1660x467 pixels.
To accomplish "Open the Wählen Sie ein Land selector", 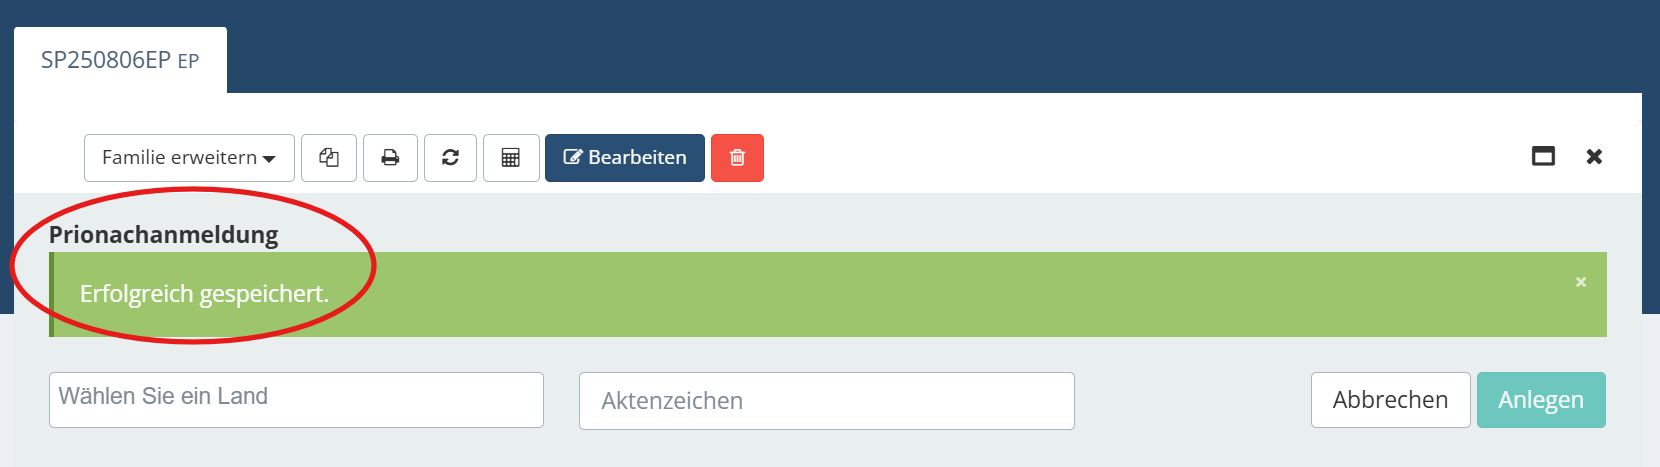I will (x=296, y=400).
